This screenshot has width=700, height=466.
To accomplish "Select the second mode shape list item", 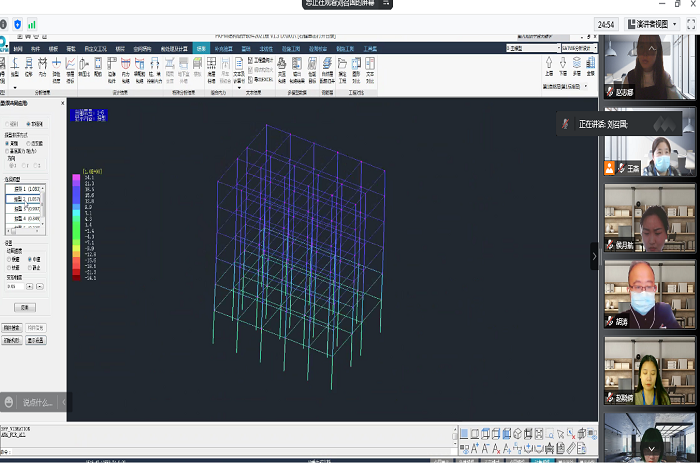I will click(x=24, y=199).
